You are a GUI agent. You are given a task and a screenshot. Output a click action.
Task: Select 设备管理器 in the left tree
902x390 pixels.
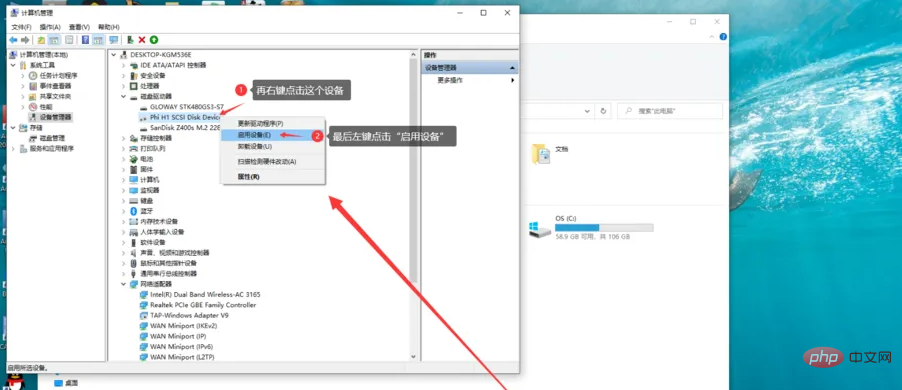point(56,117)
